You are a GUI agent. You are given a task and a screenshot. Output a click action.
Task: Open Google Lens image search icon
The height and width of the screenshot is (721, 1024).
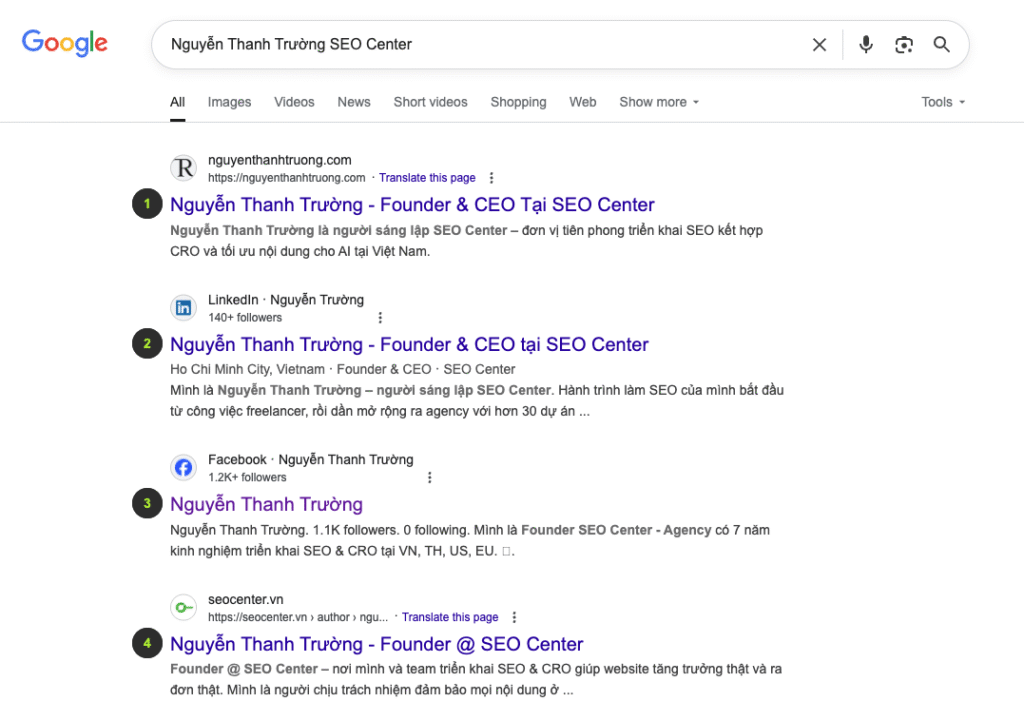904,44
